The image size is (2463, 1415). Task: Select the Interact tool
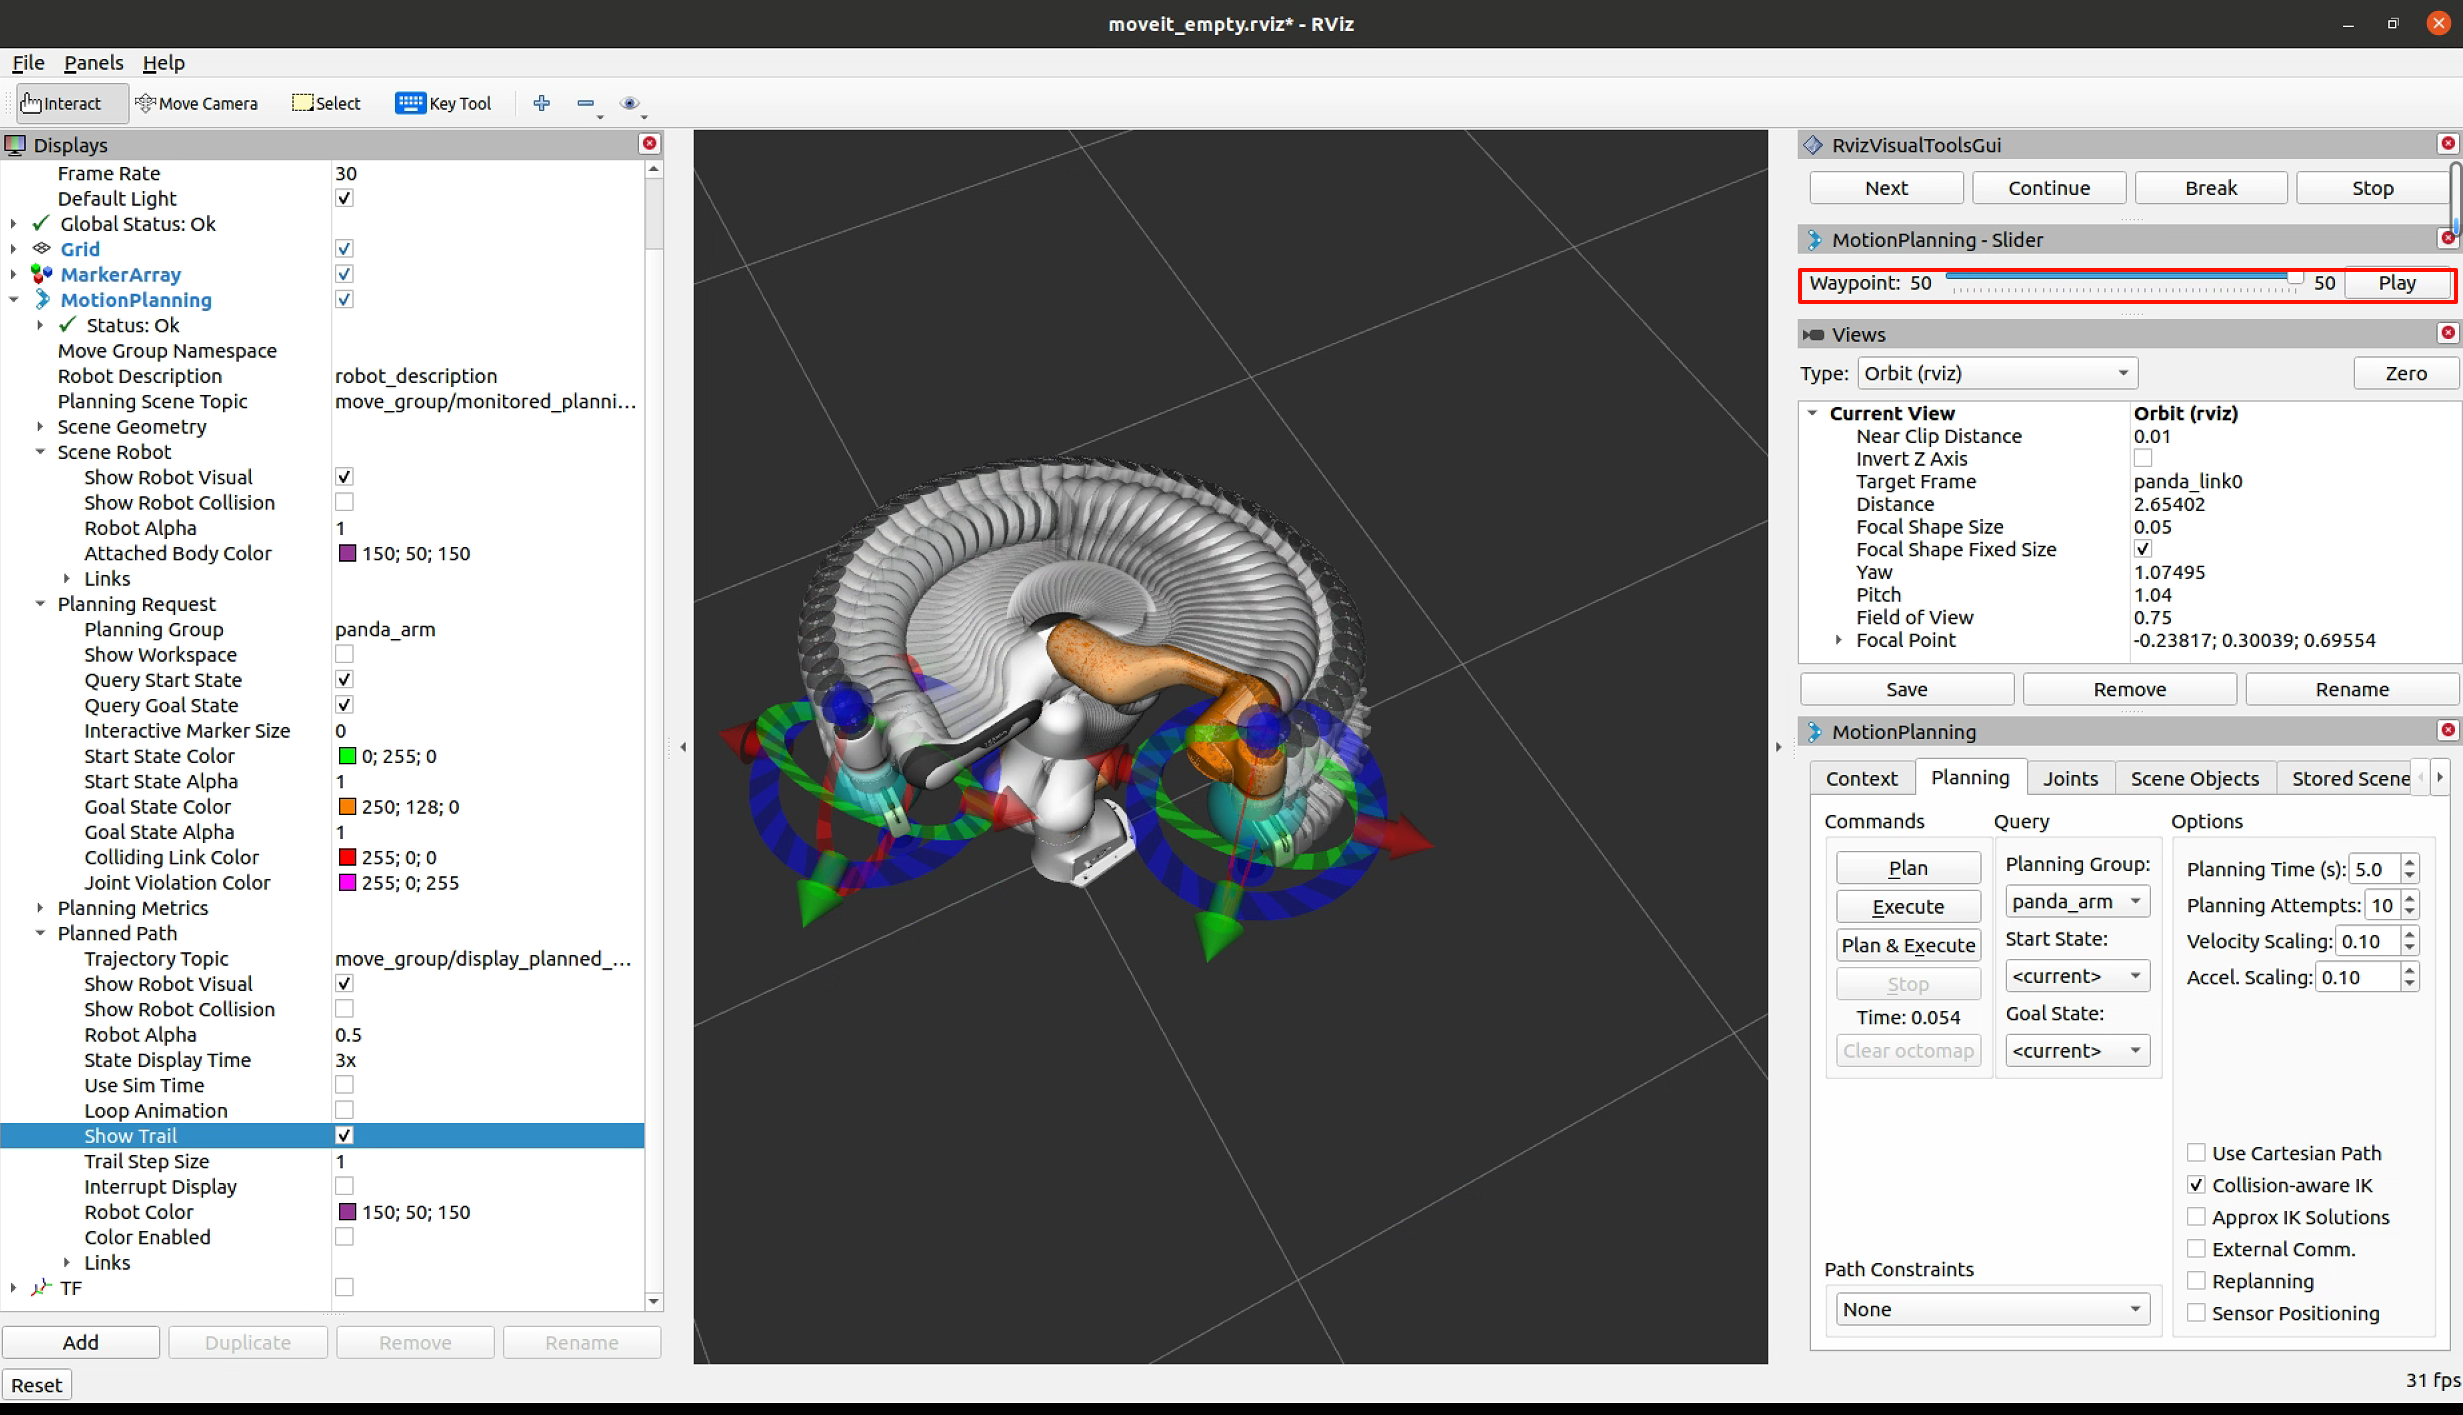pos(62,103)
